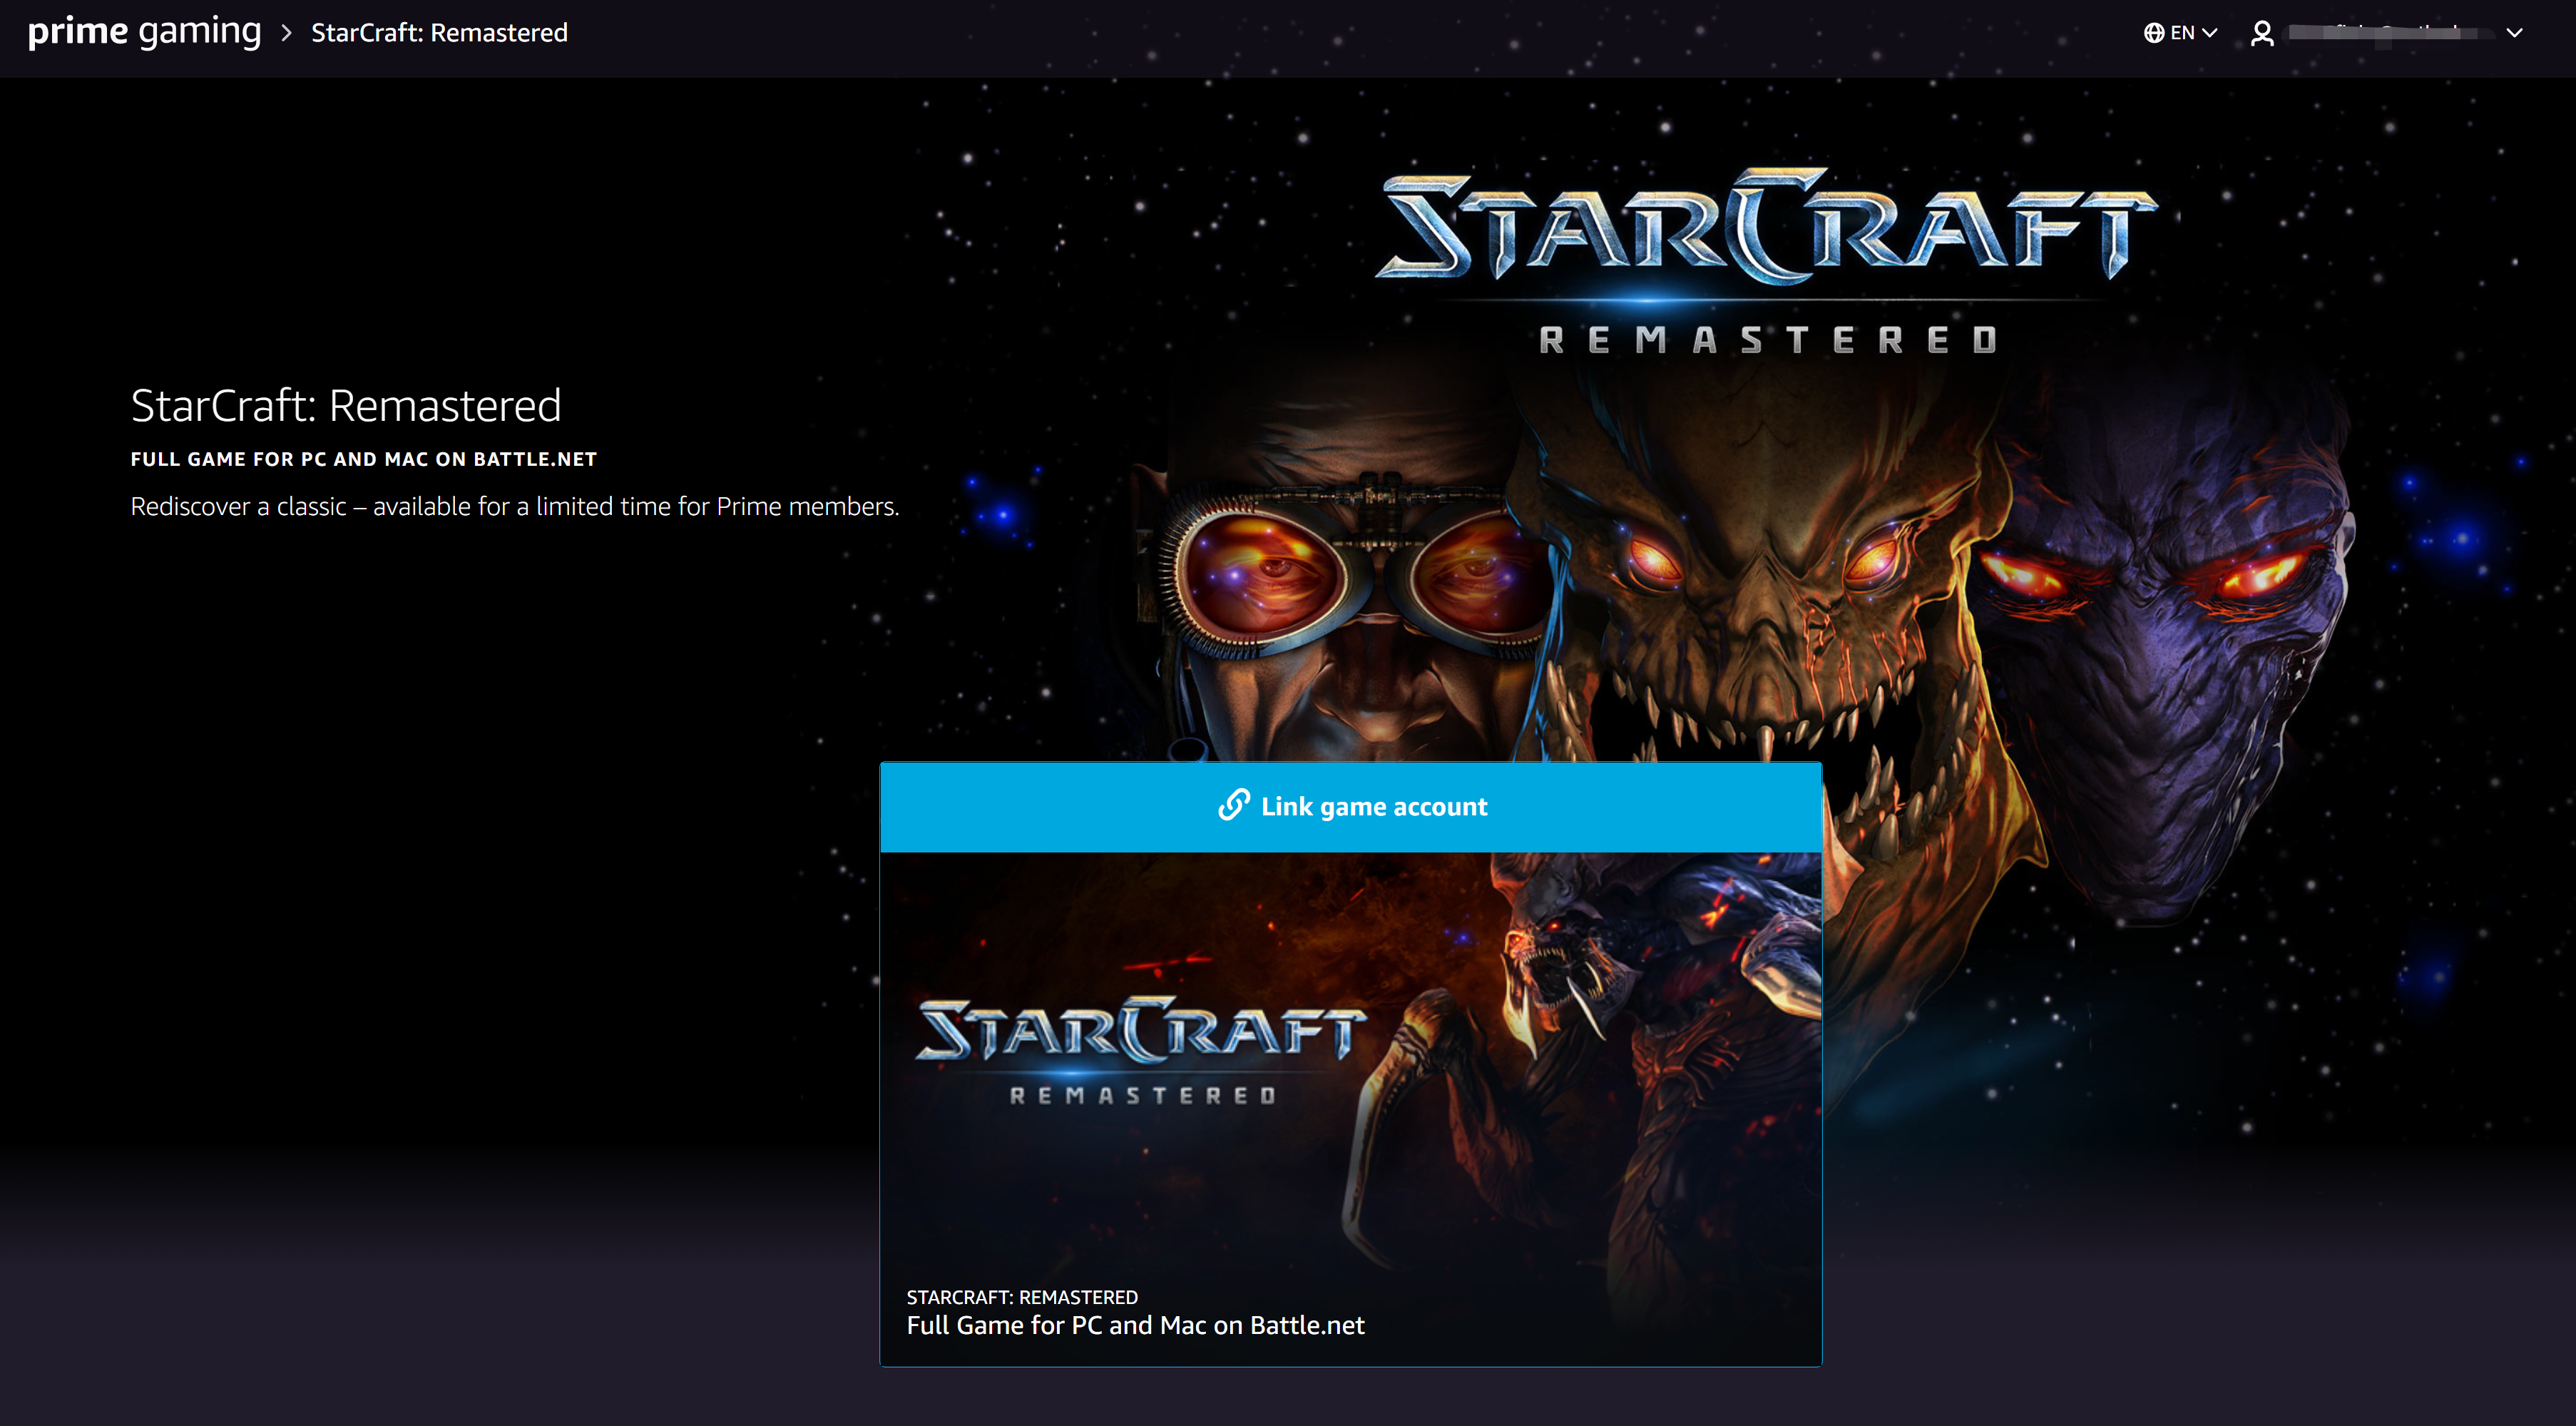The height and width of the screenshot is (1426, 2576).
Task: Click the 'Rediscover a classic' description text
Action: pyautogui.click(x=515, y=506)
